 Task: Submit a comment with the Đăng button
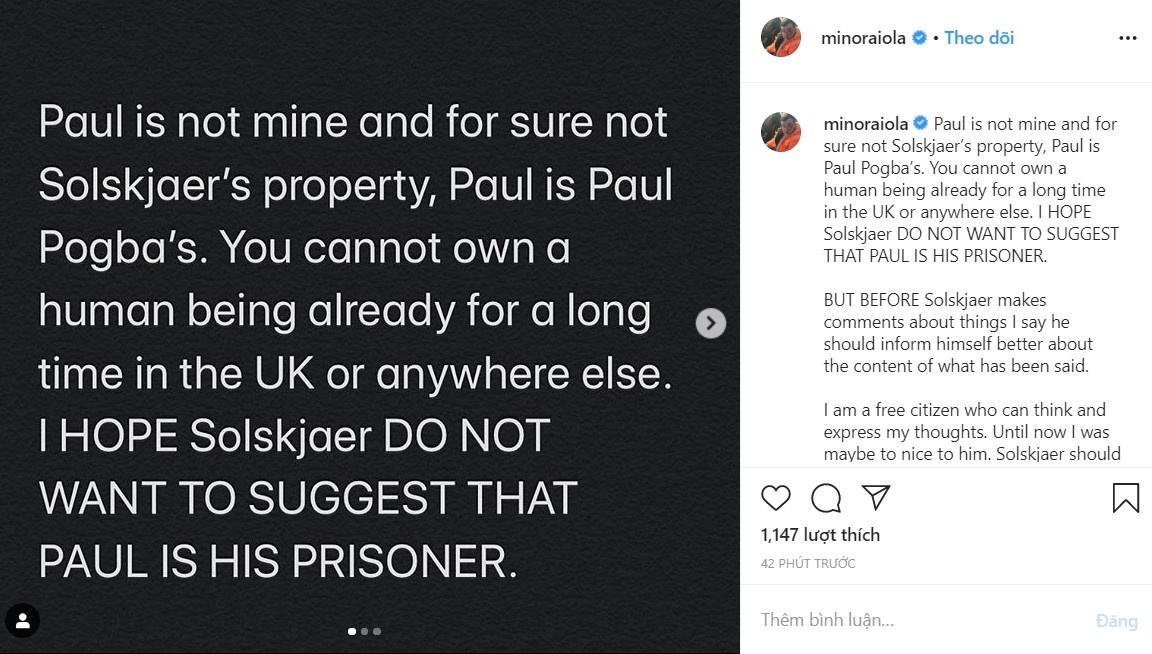point(1118,620)
